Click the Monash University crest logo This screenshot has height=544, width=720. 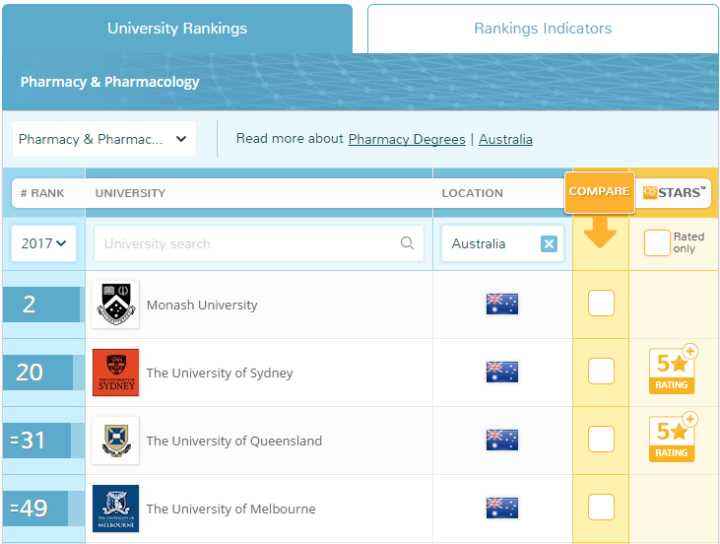click(116, 304)
